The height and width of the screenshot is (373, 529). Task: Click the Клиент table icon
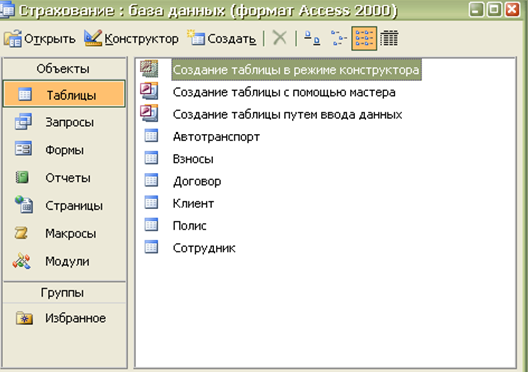pos(151,202)
